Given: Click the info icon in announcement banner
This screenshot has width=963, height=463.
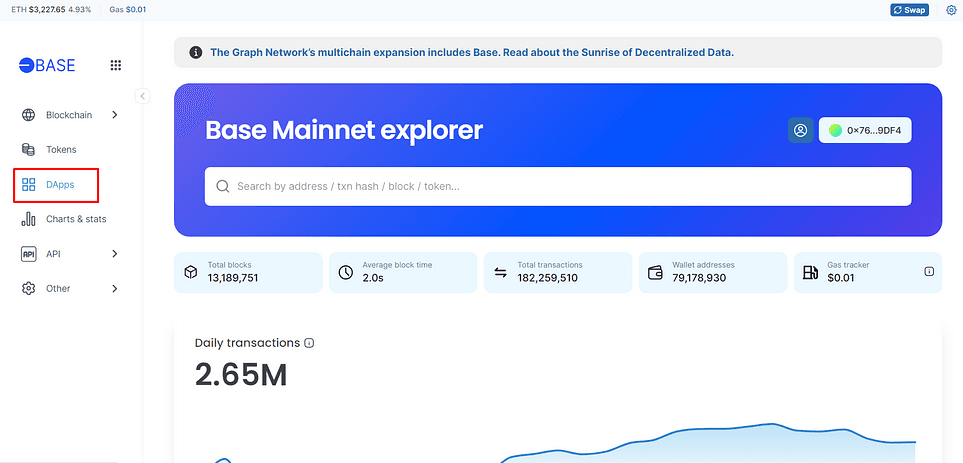Looking at the screenshot, I should pyautogui.click(x=196, y=52).
